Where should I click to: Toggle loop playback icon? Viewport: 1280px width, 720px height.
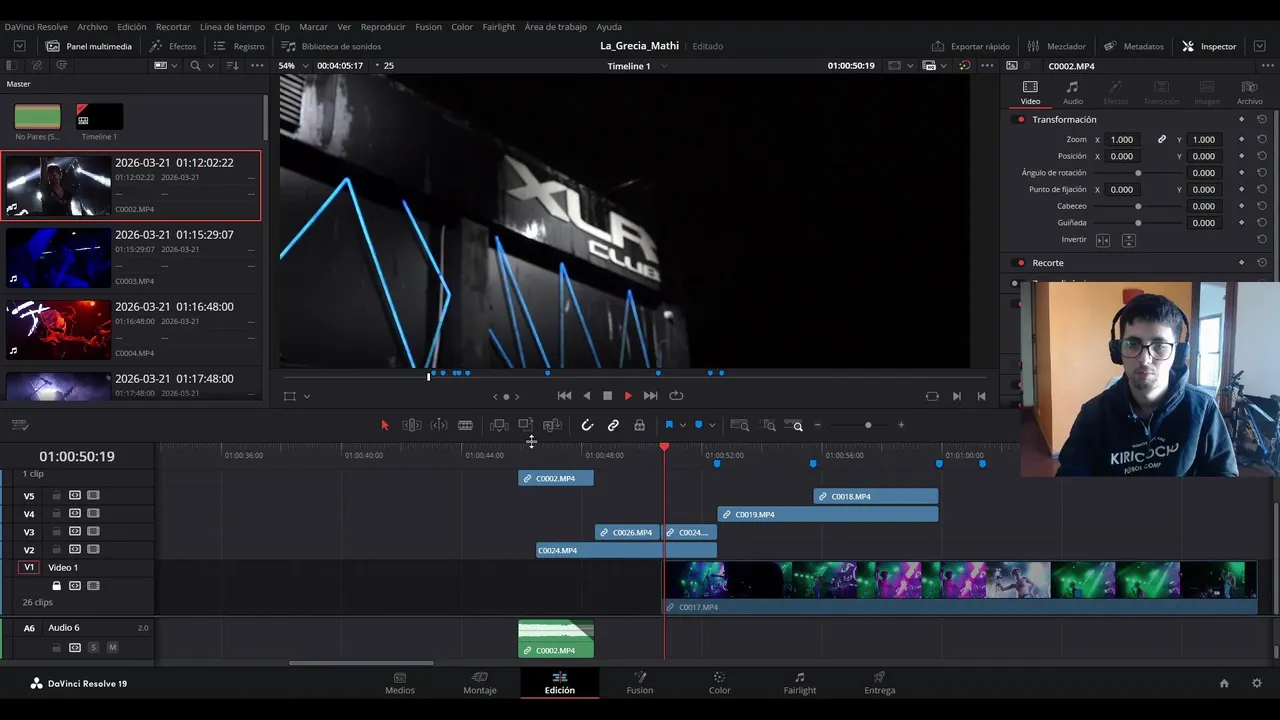[676, 396]
